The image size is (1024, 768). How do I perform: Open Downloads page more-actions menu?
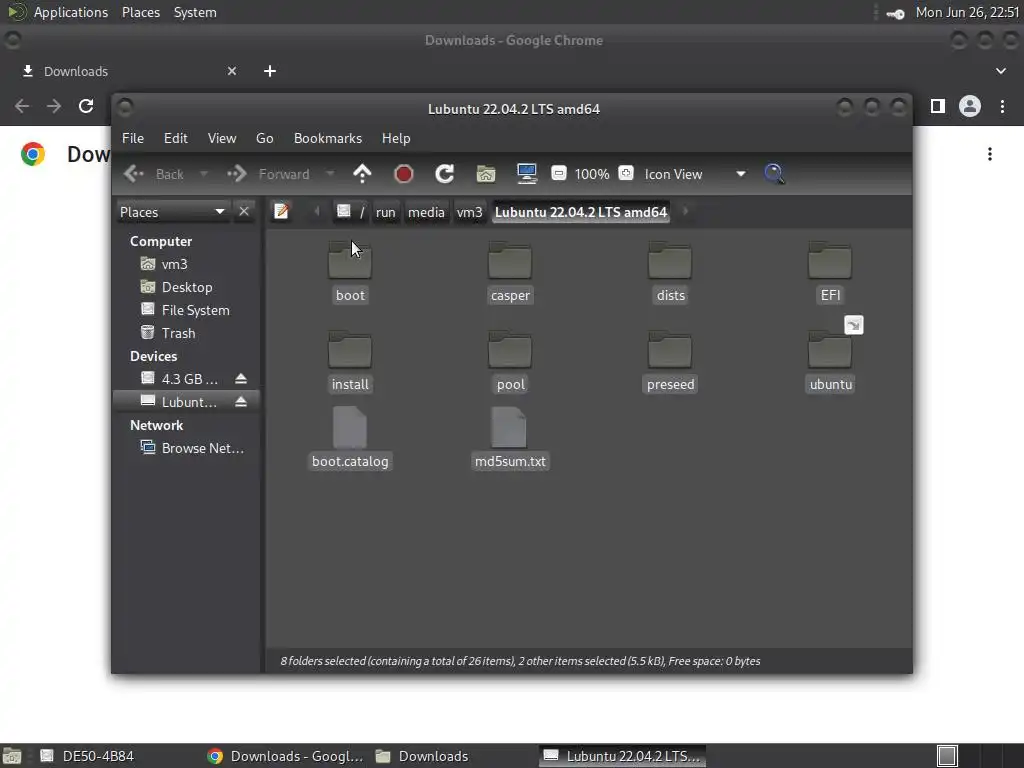pos(990,154)
